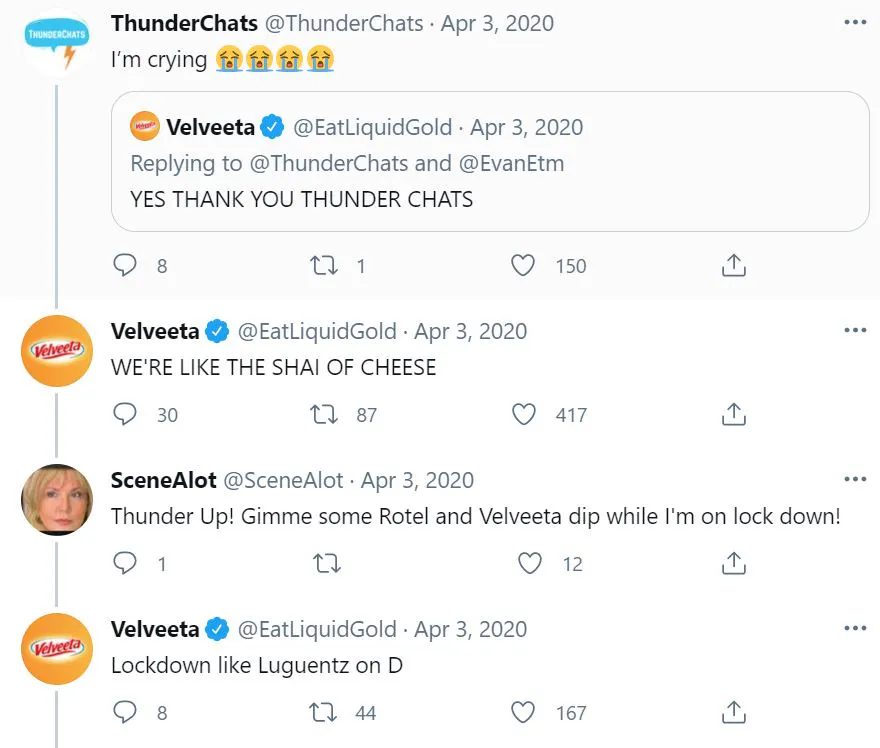
Task: Share the 'Lockdown like Luguentz on D' tweet
Action: (733, 713)
